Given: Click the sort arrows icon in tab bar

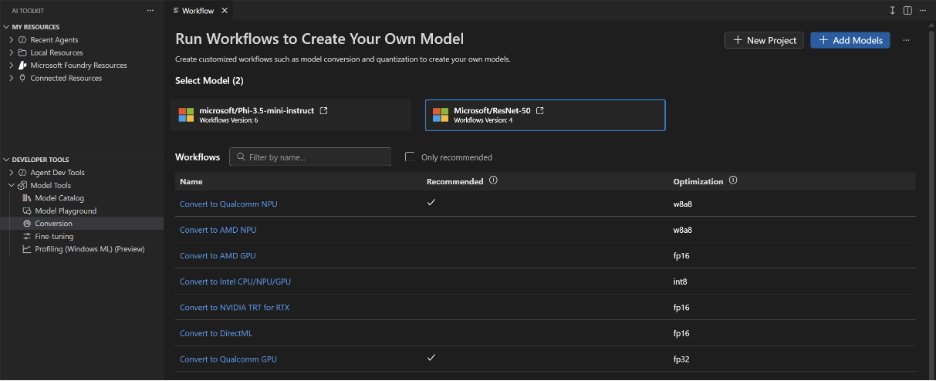Looking at the screenshot, I should [892, 10].
